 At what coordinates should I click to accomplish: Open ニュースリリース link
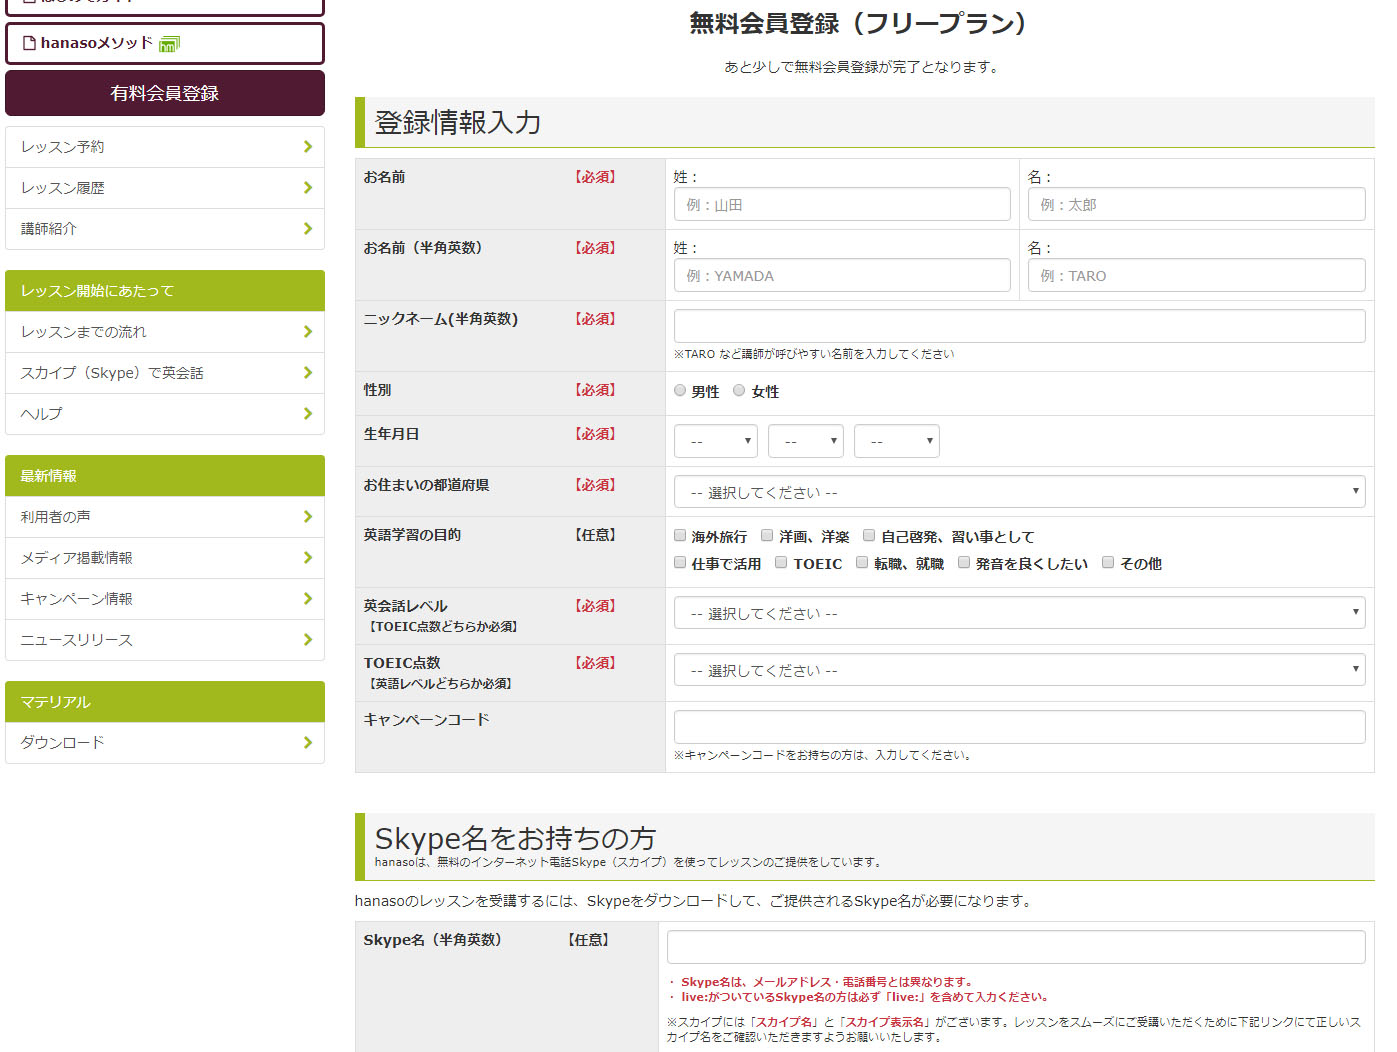pos(165,640)
